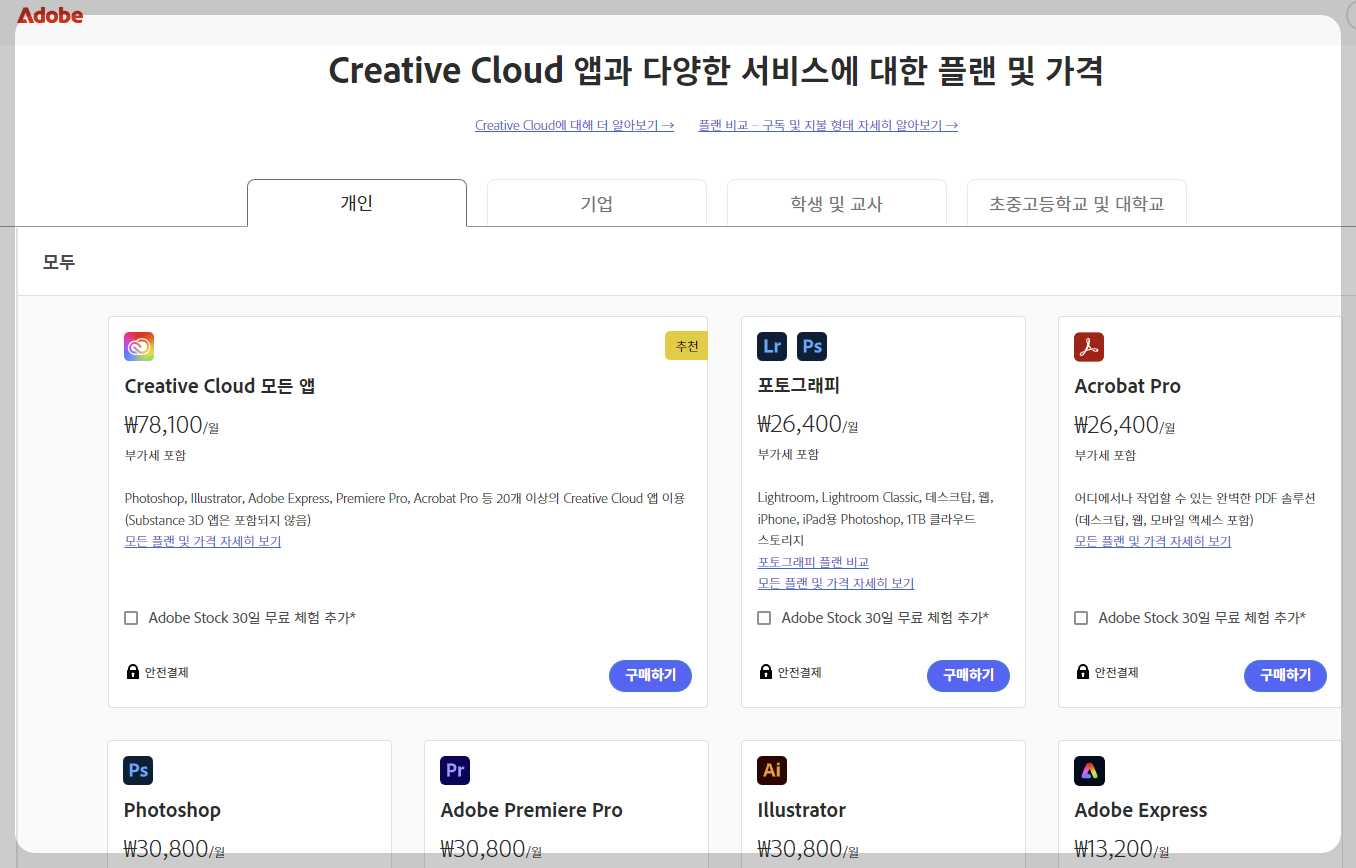Screen dimensions: 1356x868
Task: Click 구매하기 for 포토그래피 plan
Action: tap(968, 676)
